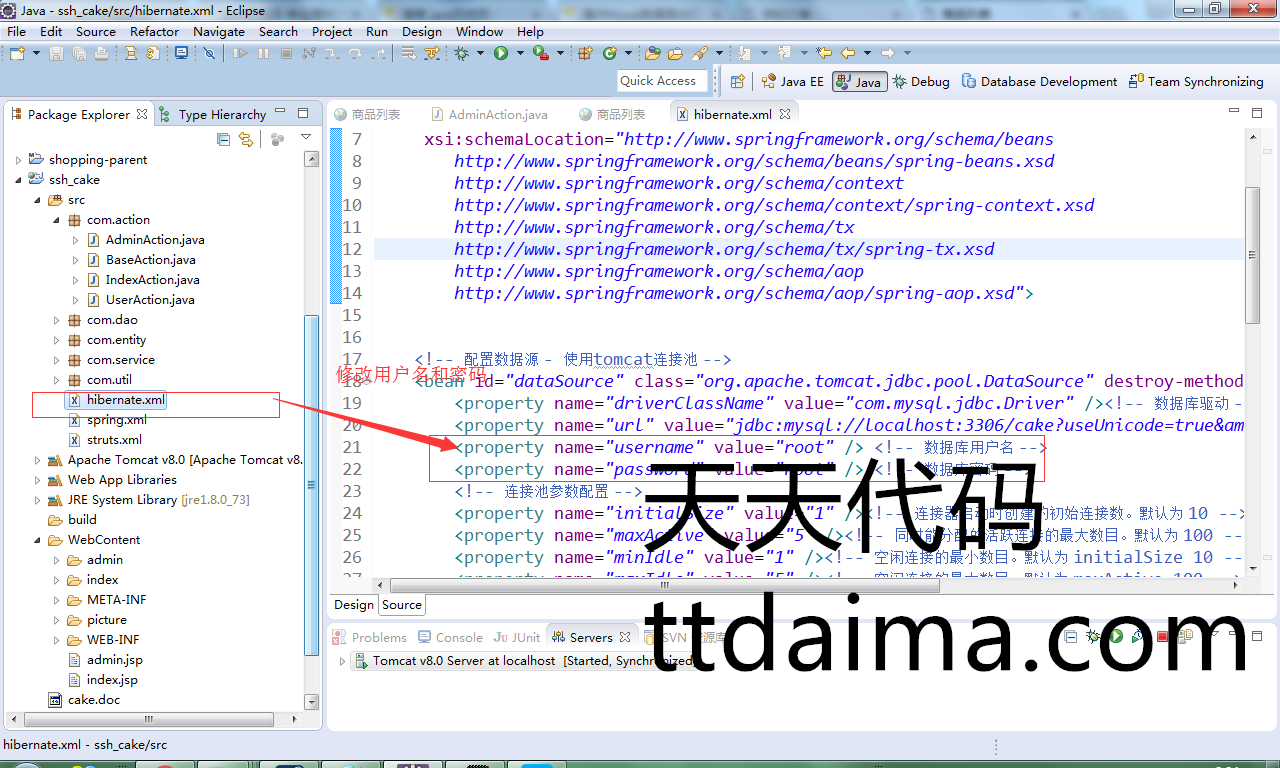Viewport: 1280px width, 768px height.
Task: Click the green Run button in toolbar
Action: (500, 53)
